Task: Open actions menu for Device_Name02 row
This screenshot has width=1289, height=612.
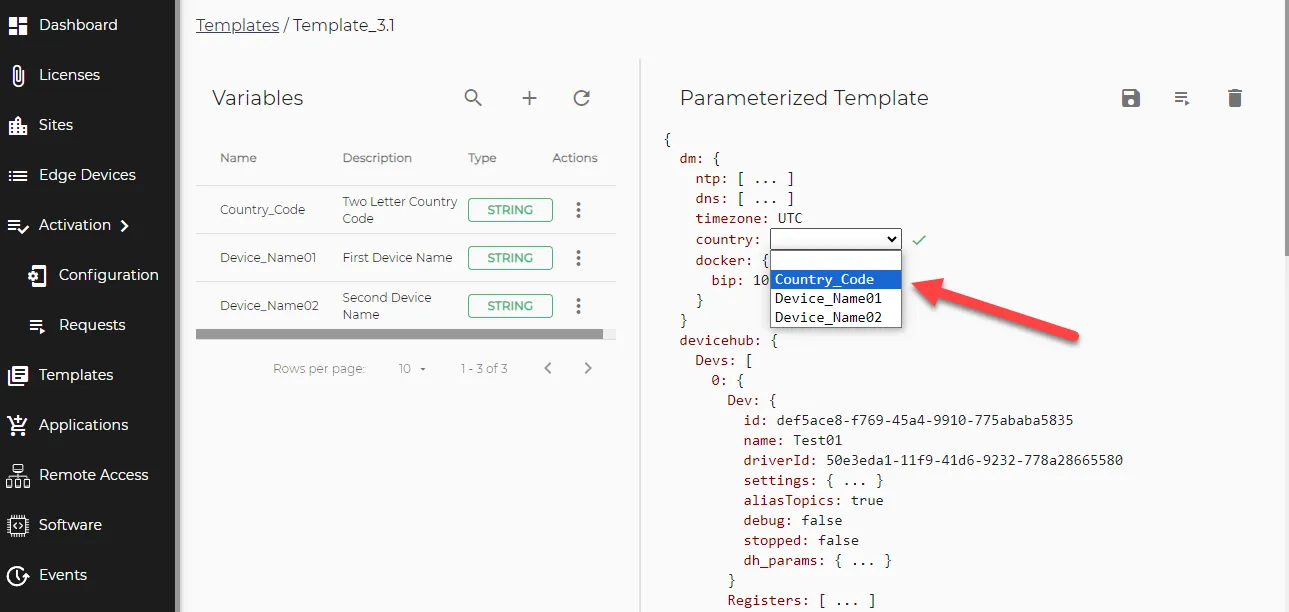Action: (x=578, y=306)
